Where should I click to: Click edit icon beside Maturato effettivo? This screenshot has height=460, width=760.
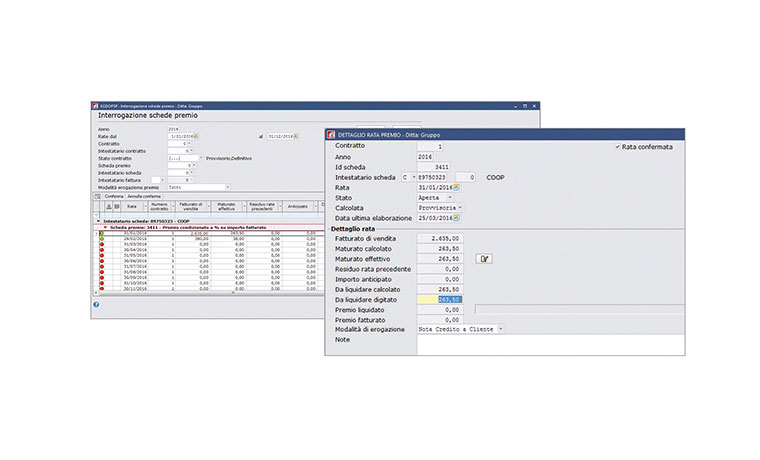(485, 258)
